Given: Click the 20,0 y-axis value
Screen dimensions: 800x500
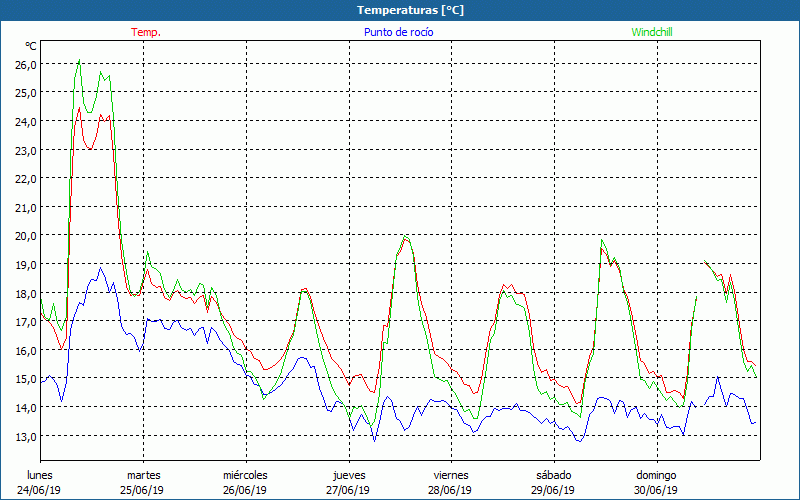Looking at the screenshot, I should pos(26,236).
